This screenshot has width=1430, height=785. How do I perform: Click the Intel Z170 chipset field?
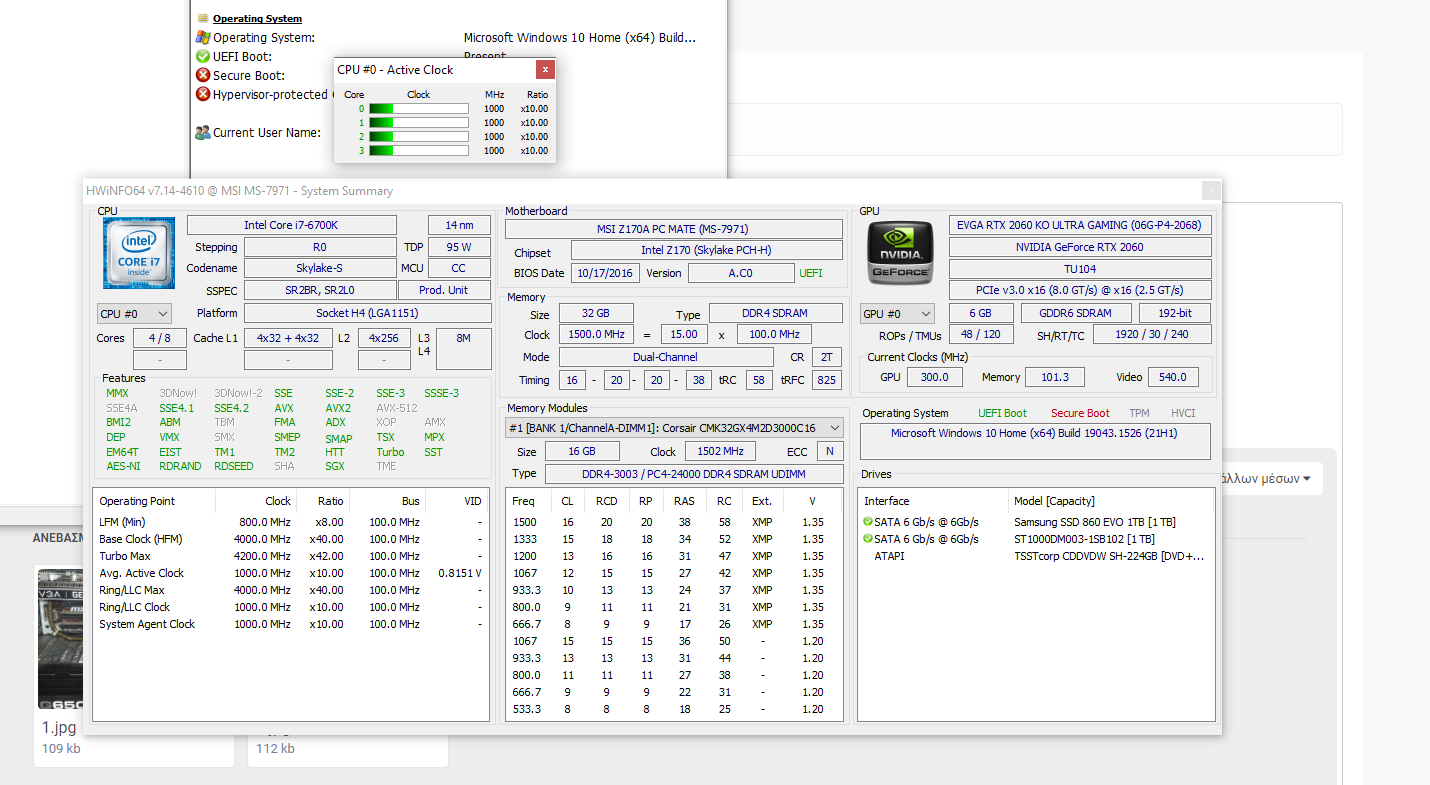(706, 250)
